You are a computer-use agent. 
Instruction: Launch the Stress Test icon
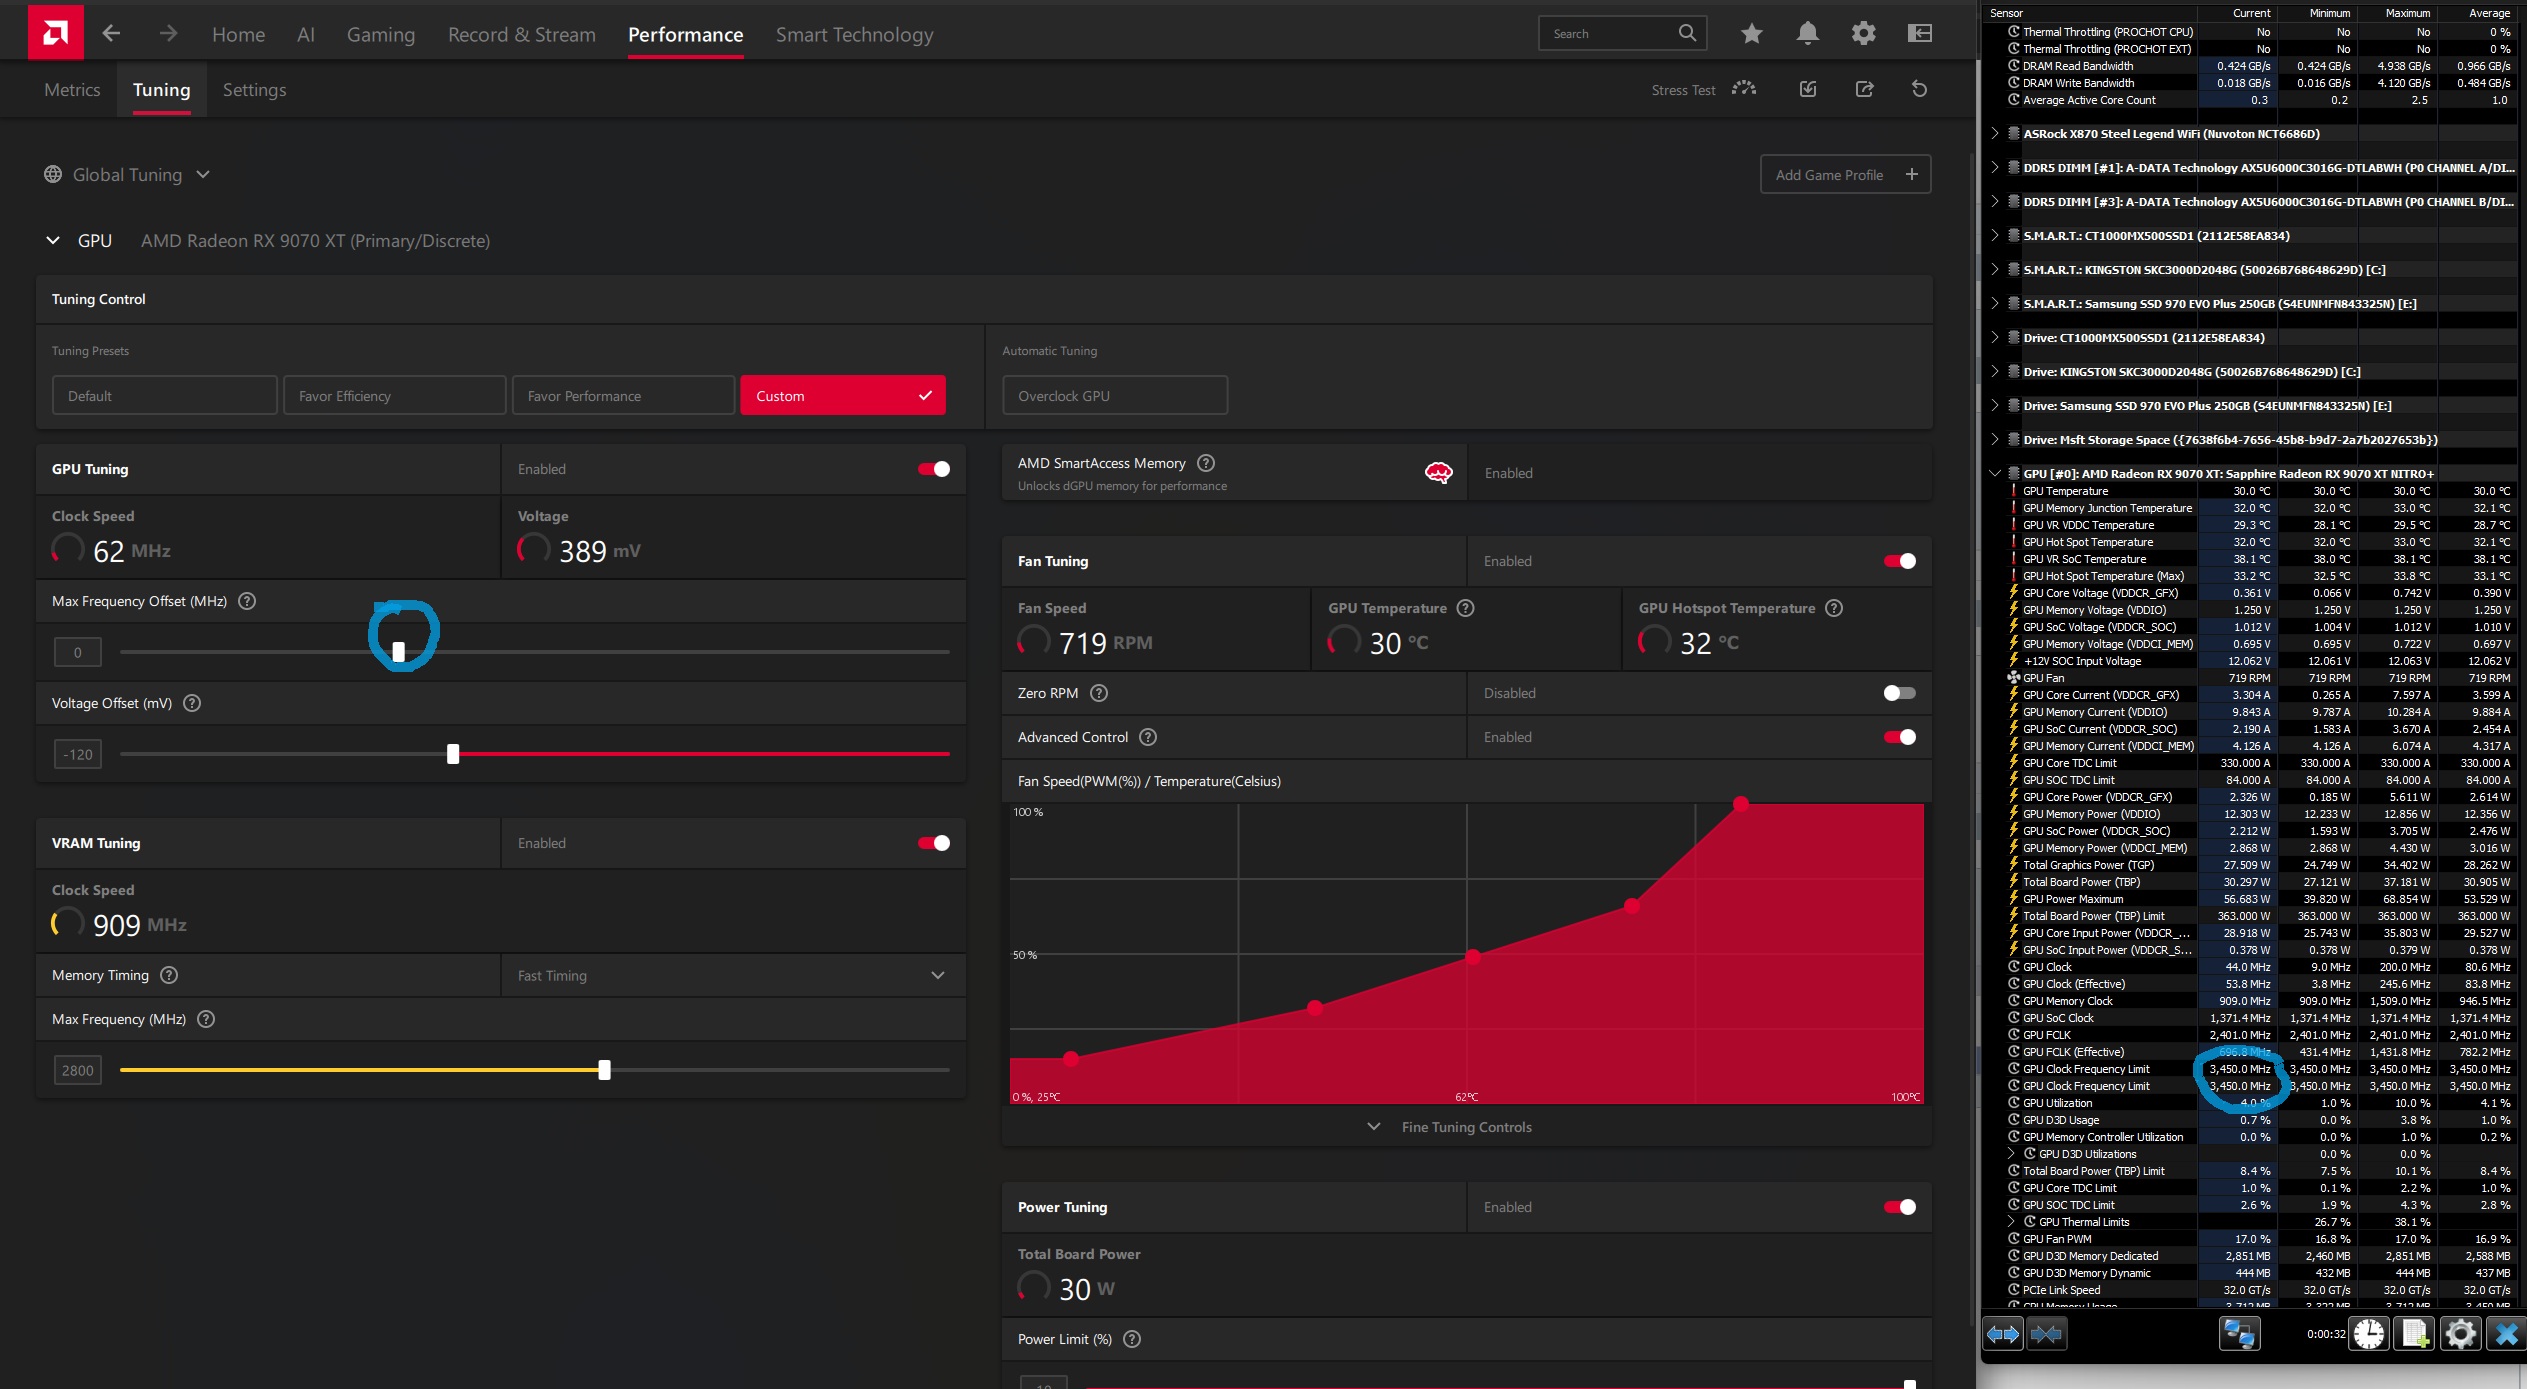[1744, 89]
